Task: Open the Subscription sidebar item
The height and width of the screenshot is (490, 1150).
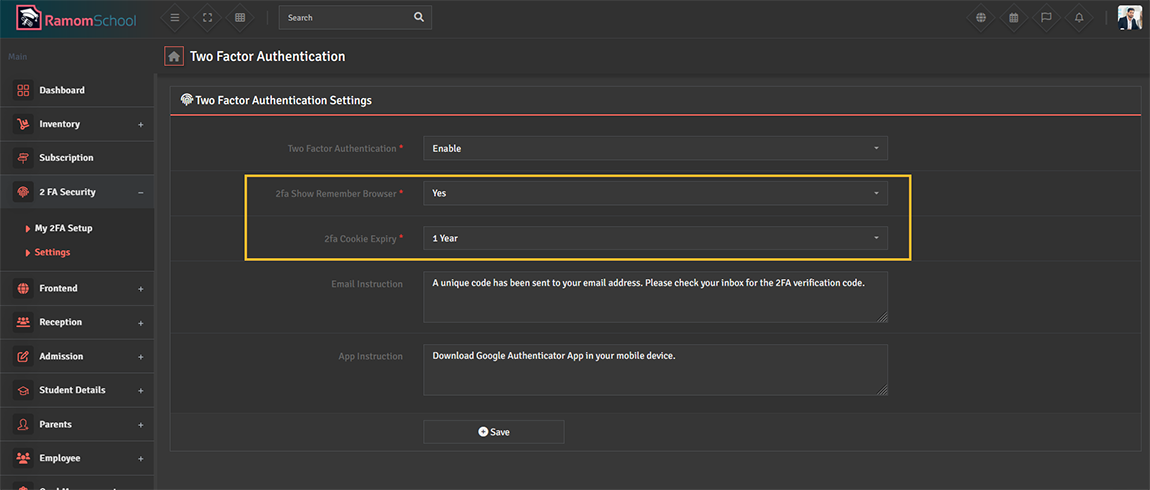Action: click(x=66, y=158)
